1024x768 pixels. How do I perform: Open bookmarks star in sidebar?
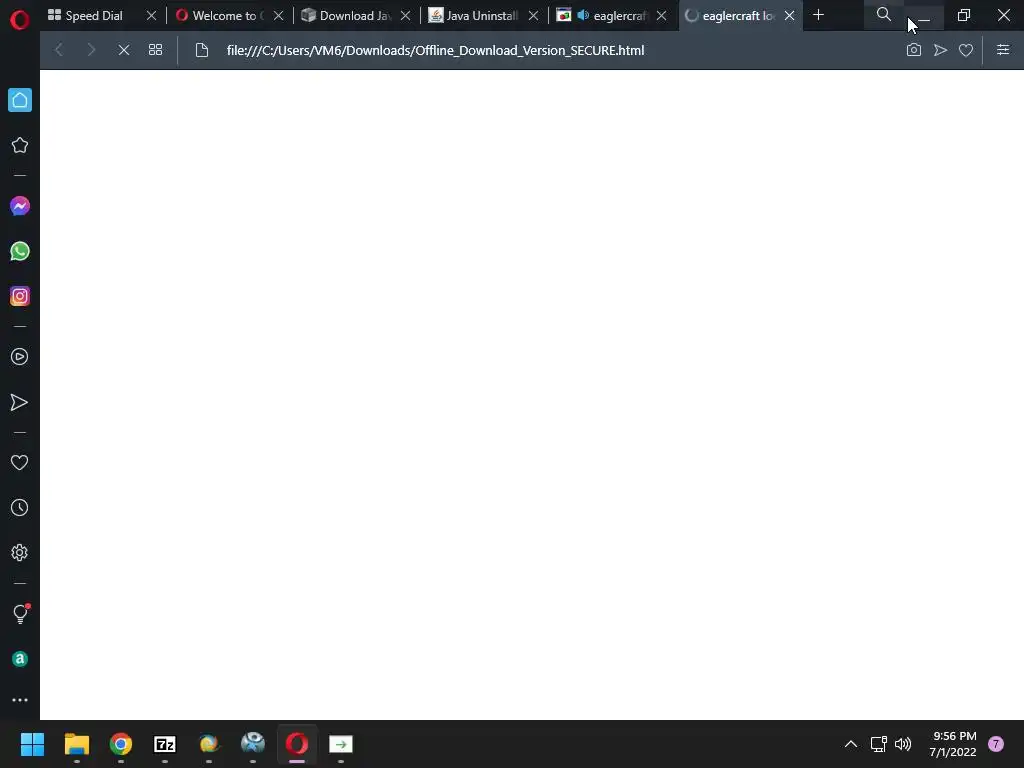20,145
